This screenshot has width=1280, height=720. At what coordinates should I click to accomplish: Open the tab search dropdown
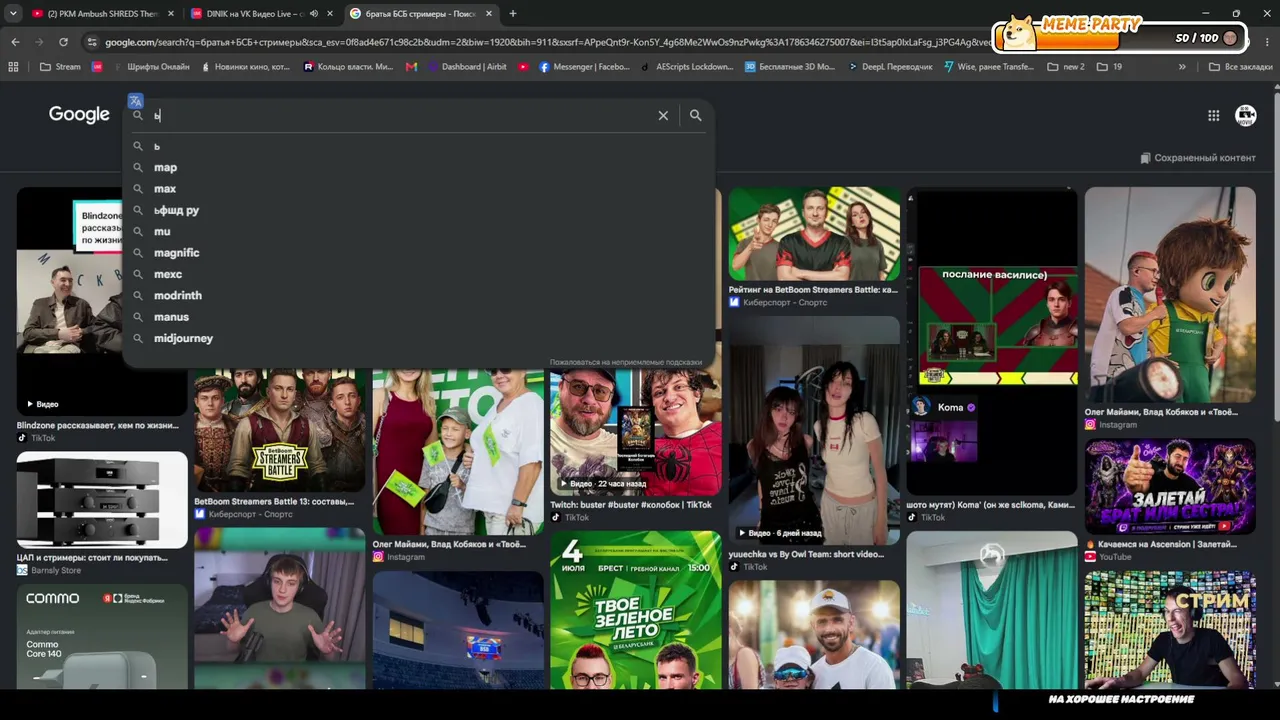point(13,13)
